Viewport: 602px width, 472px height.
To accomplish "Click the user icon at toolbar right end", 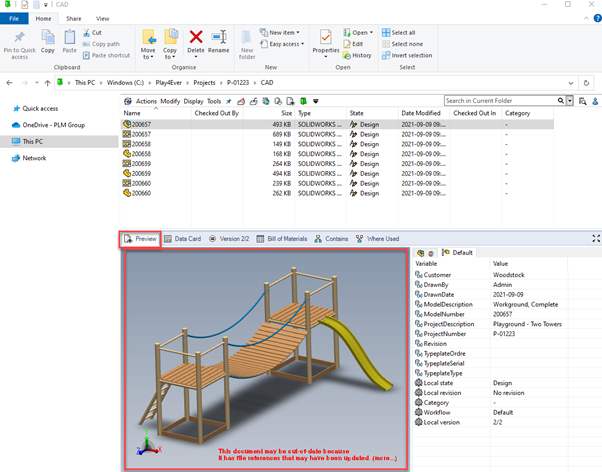I will click(595, 101).
